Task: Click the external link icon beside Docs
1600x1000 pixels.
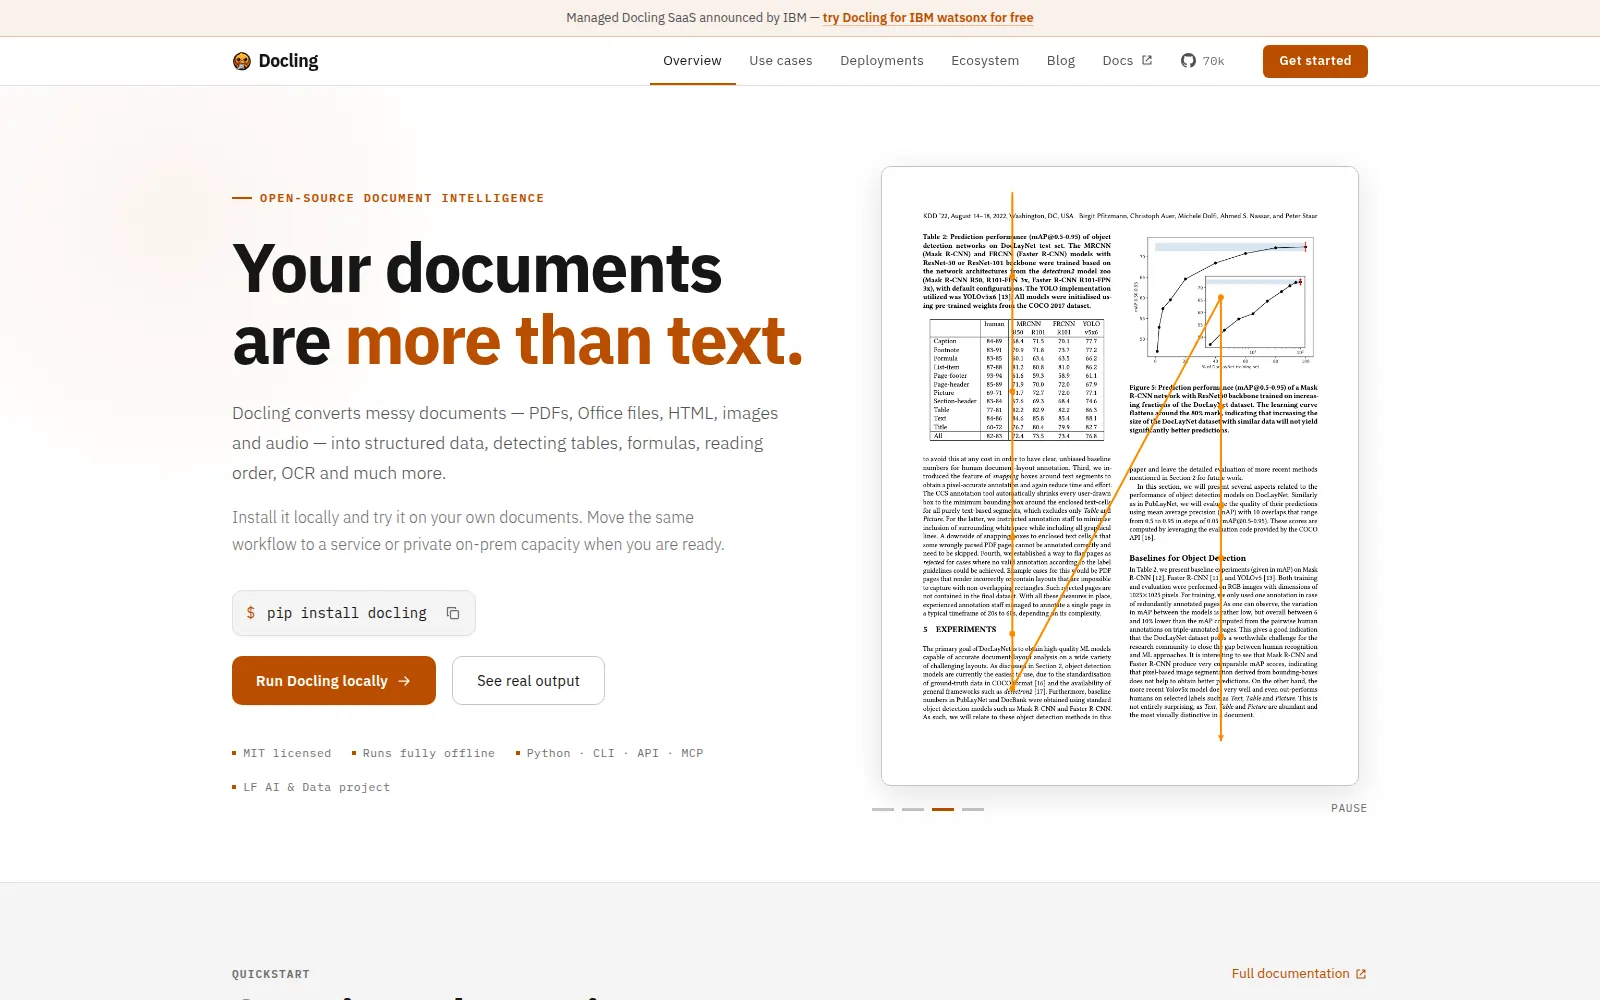Action: click(x=1147, y=61)
